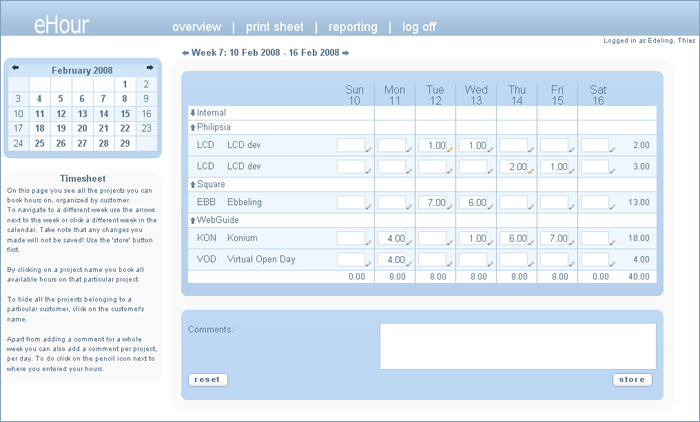Click the 13.00 Ebbeling row total

pyautogui.click(x=639, y=202)
